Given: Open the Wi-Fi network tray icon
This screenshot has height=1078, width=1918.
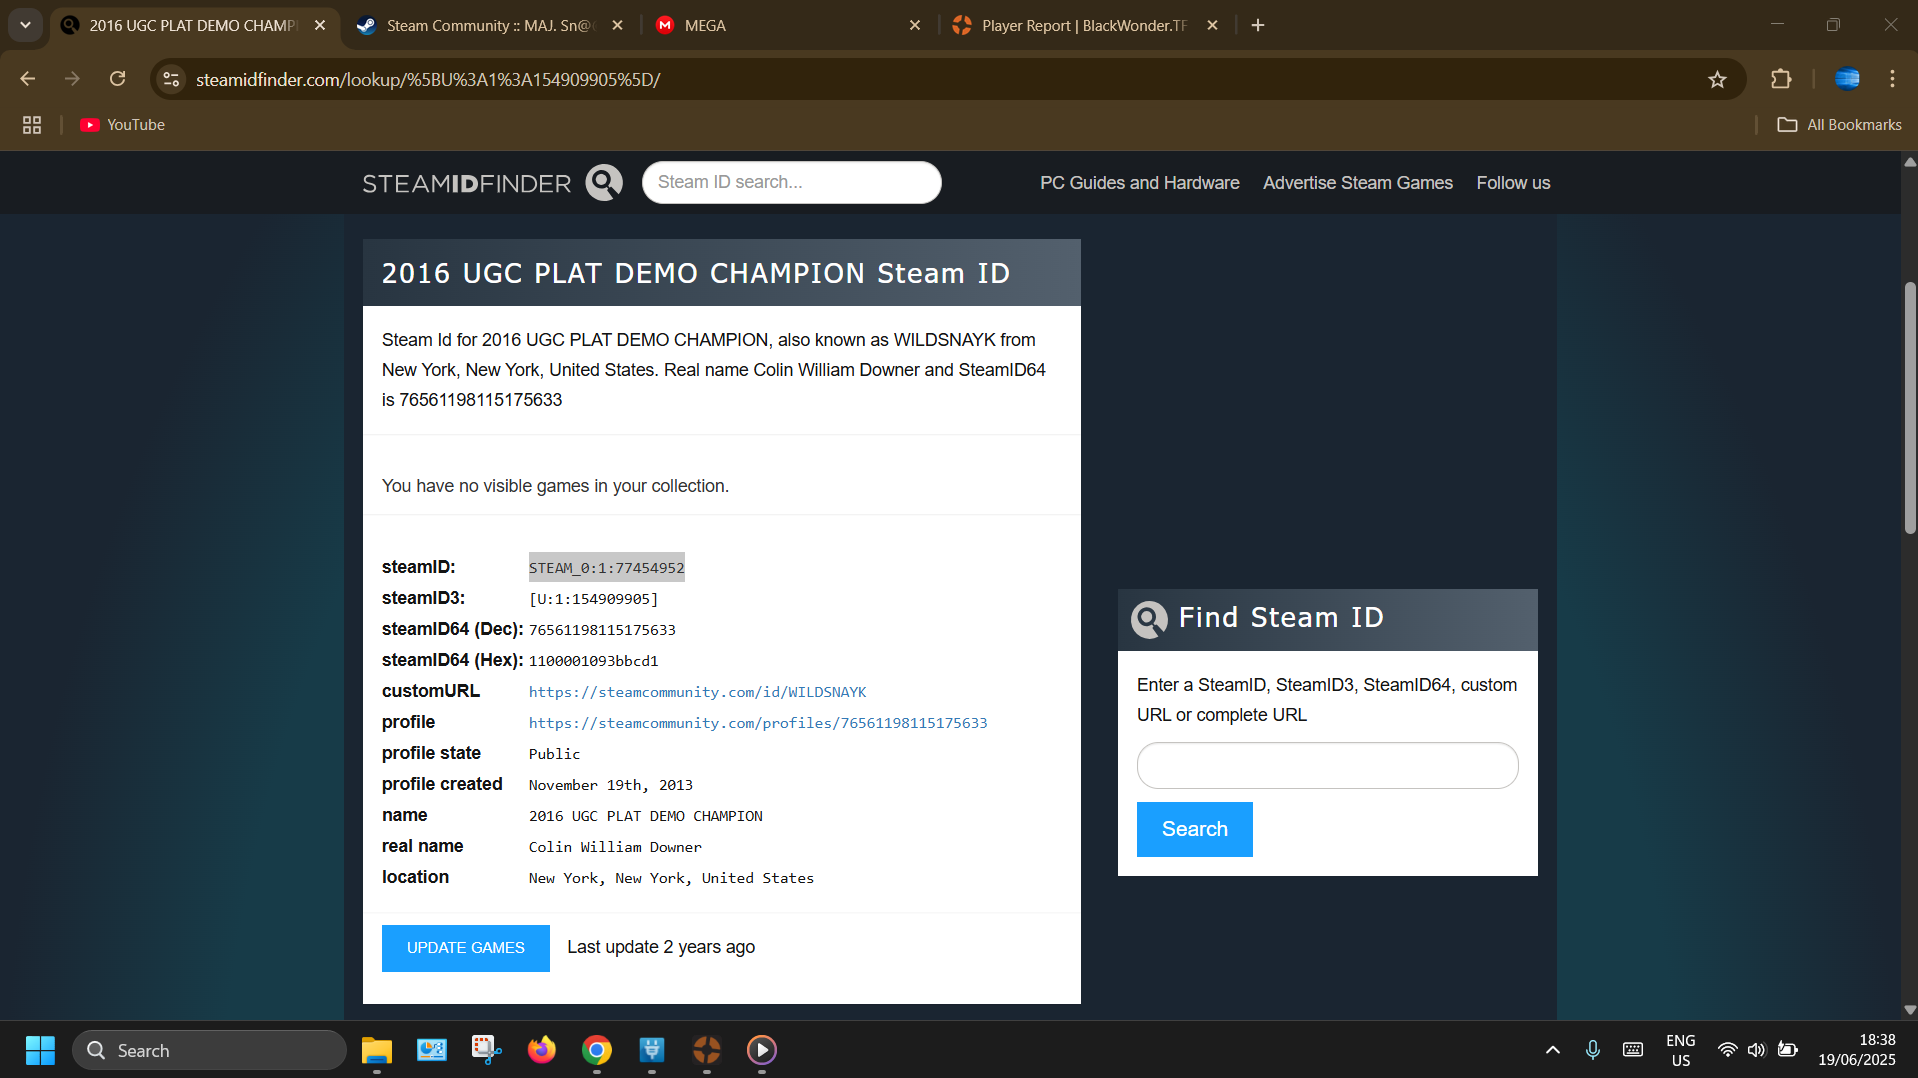Looking at the screenshot, I should tap(1727, 1050).
